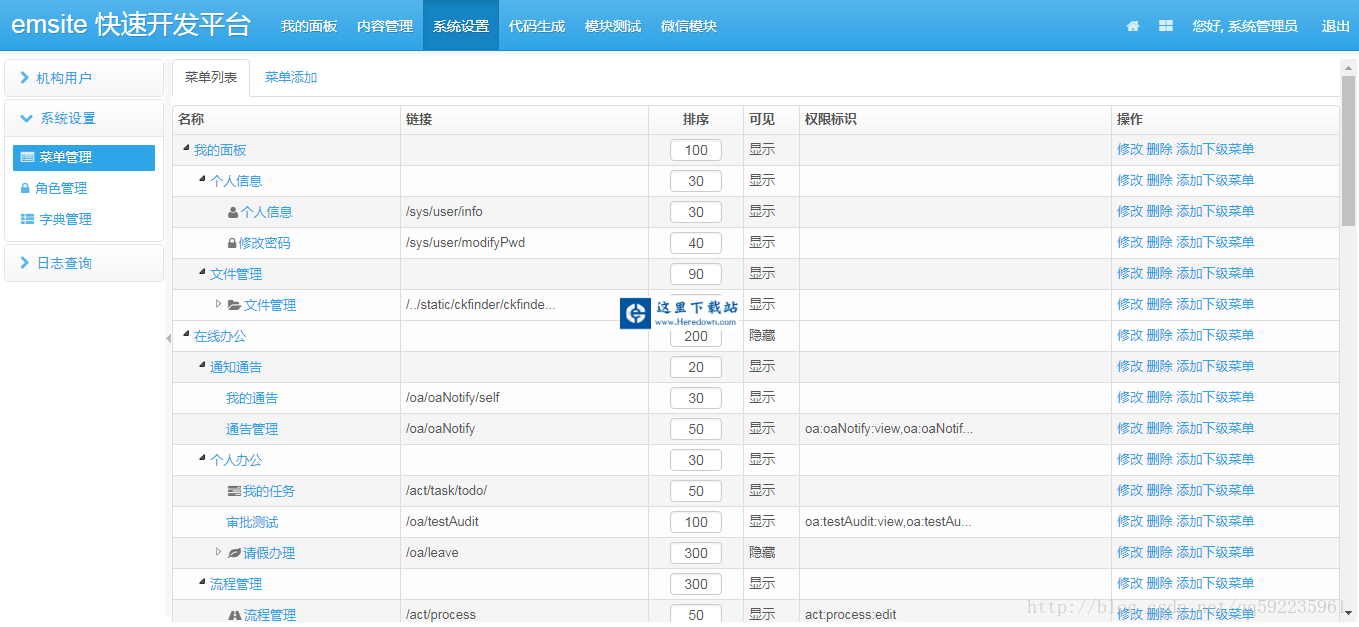1359x627 pixels.
Task: Click 退出 to log out
Action: coord(1335,26)
